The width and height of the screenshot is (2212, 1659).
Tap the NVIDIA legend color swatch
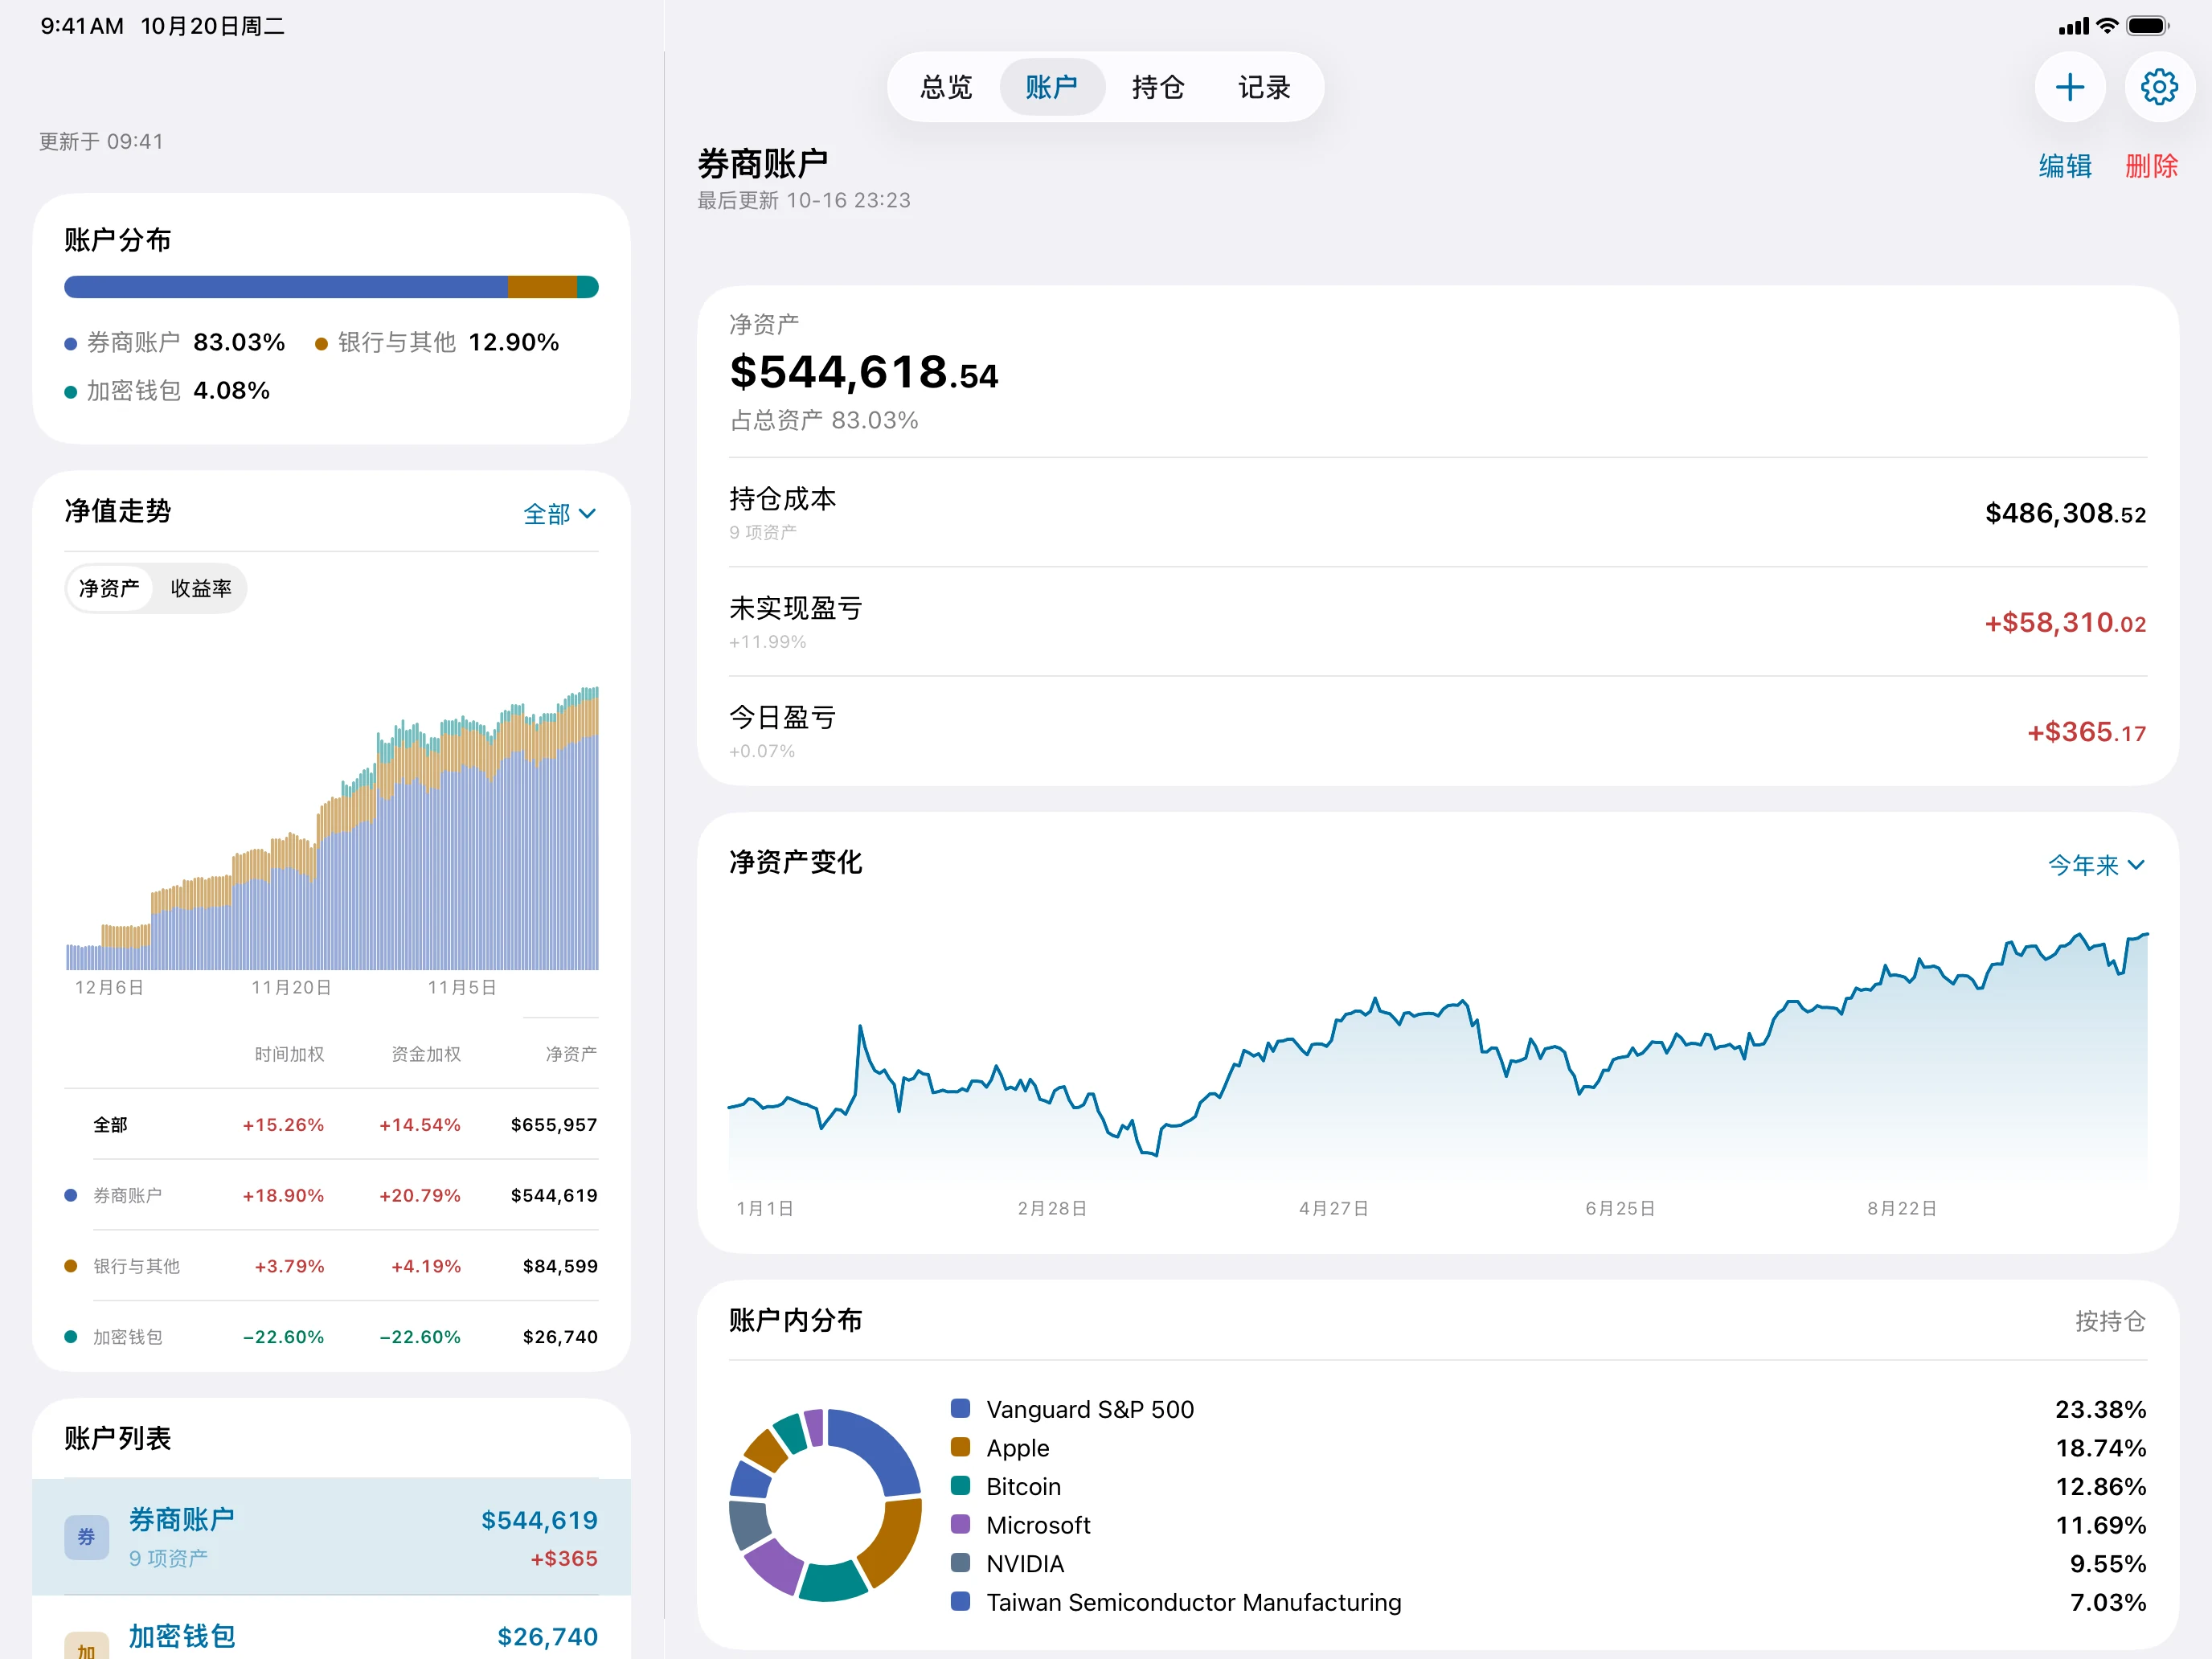click(960, 1562)
